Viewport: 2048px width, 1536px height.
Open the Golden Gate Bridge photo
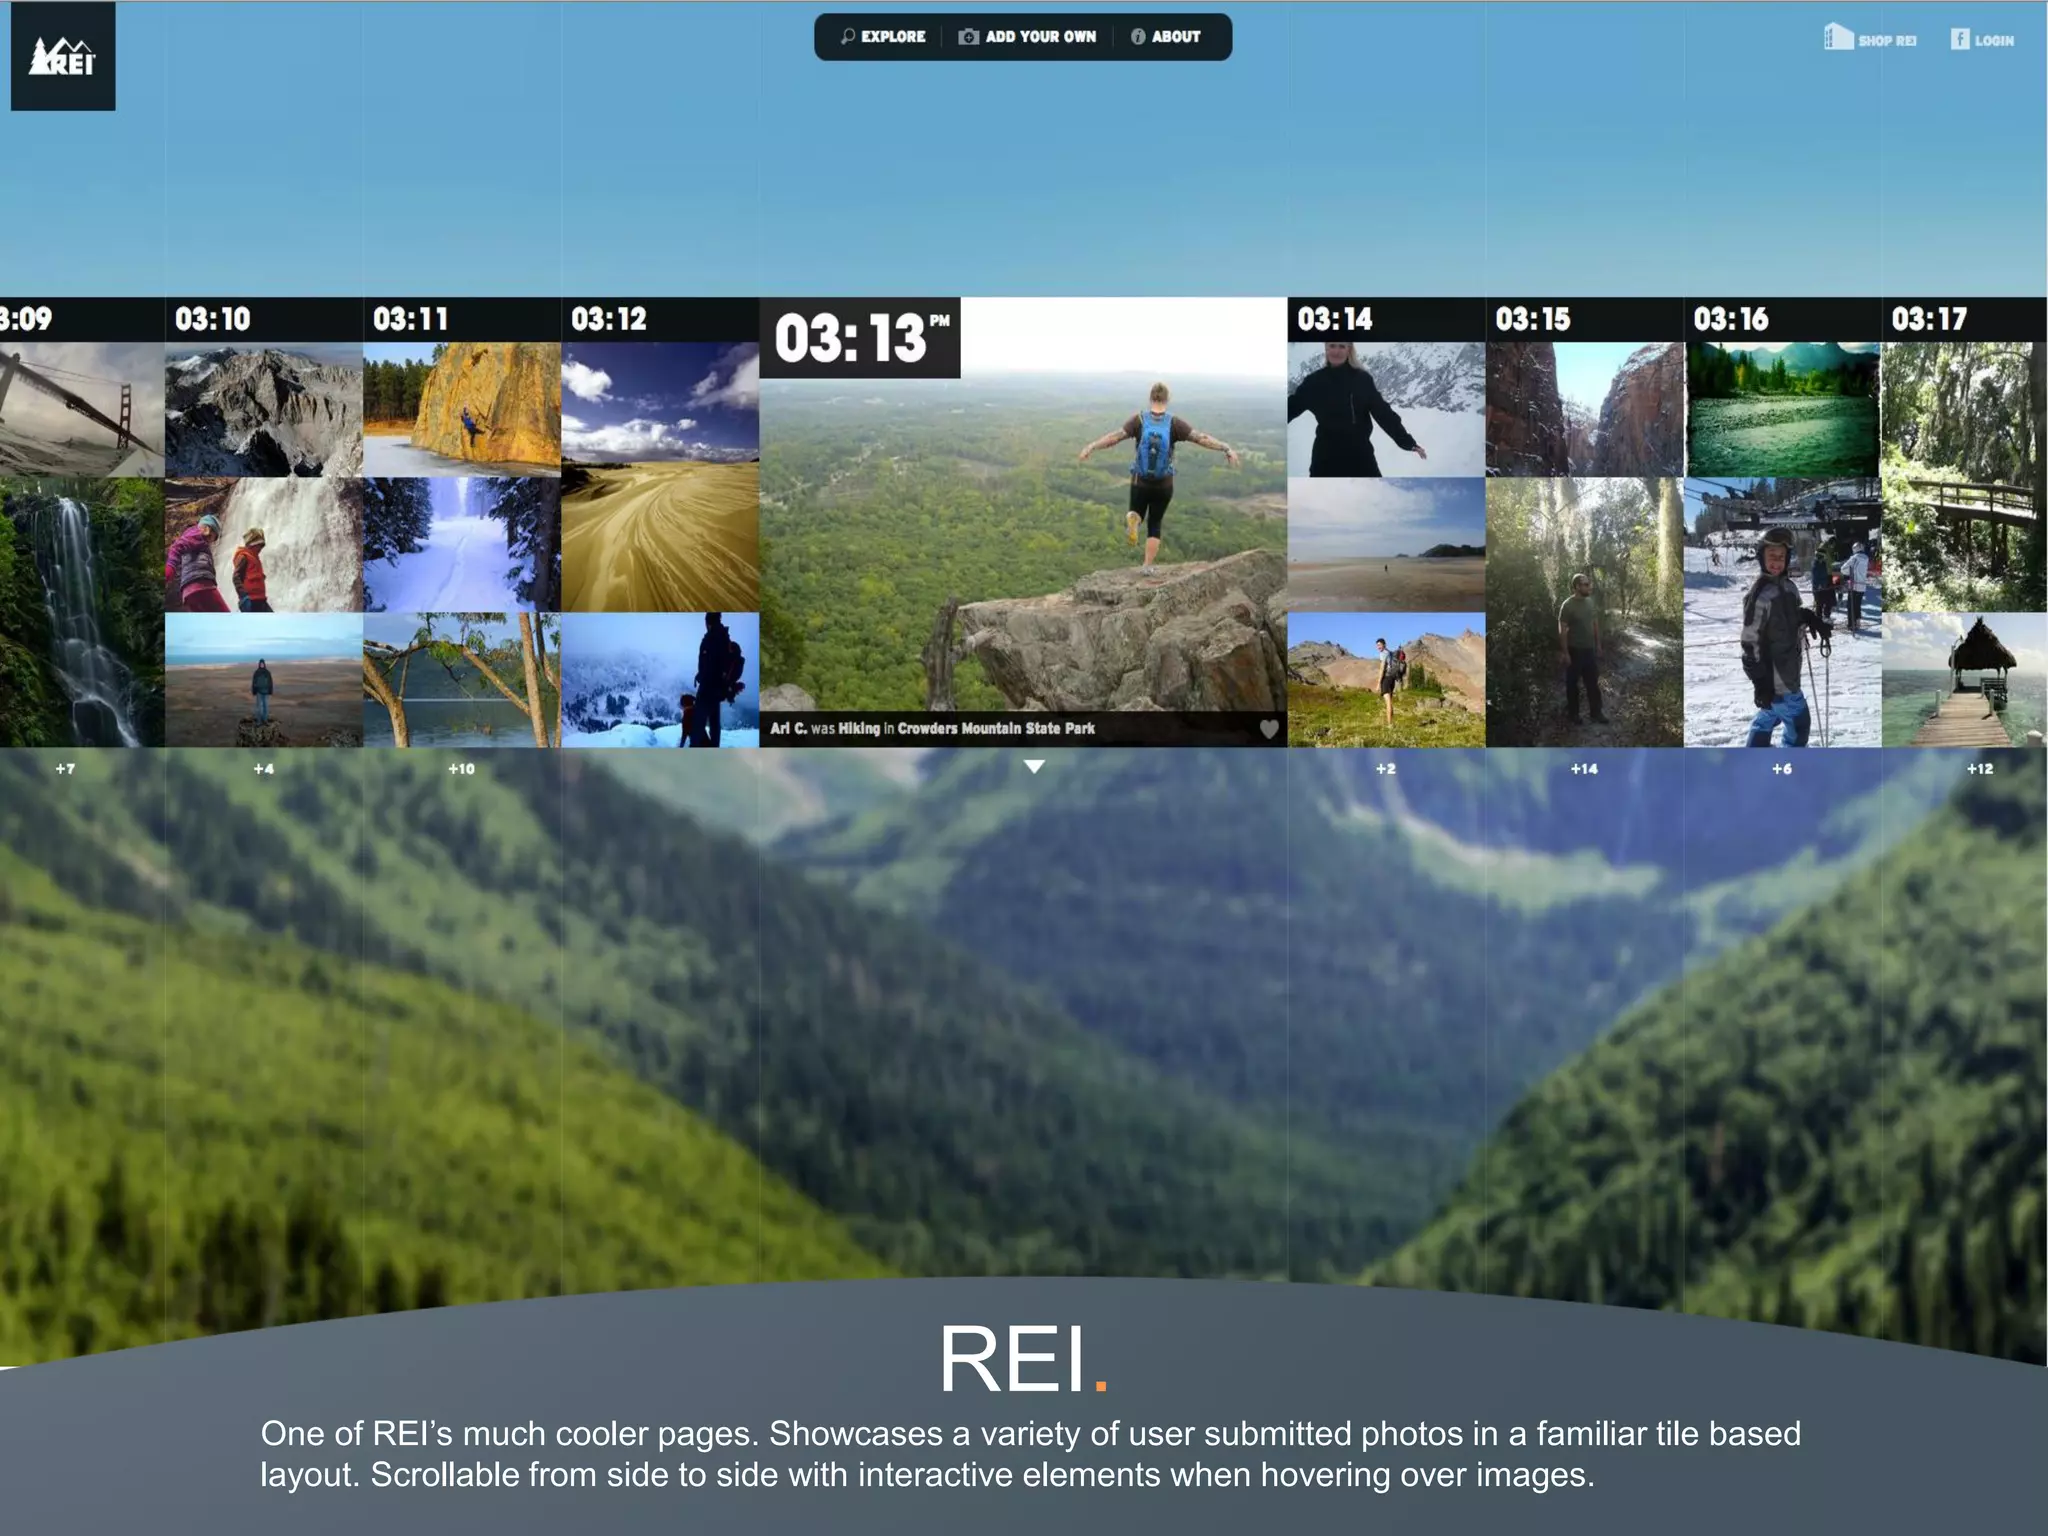click(82, 410)
